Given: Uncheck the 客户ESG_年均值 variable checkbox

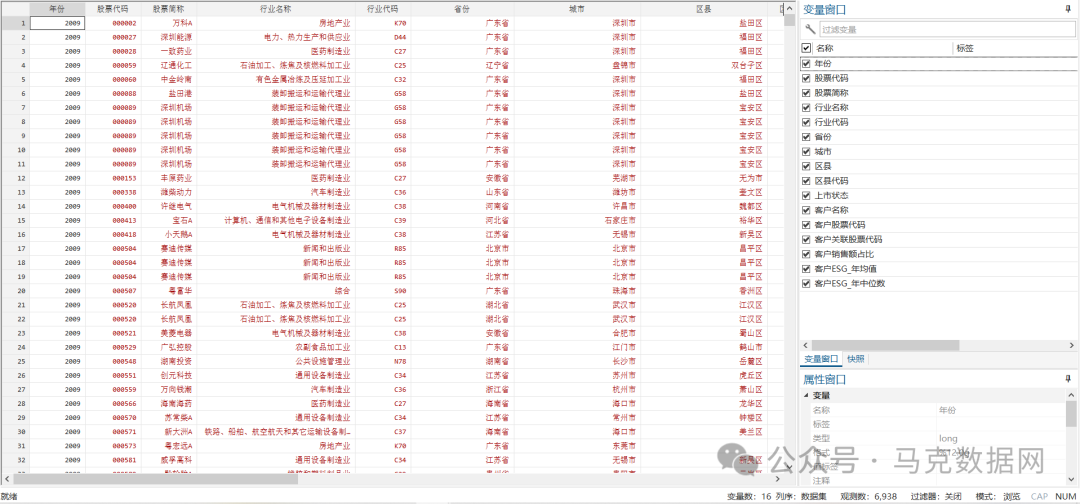Looking at the screenshot, I should pyautogui.click(x=807, y=269).
